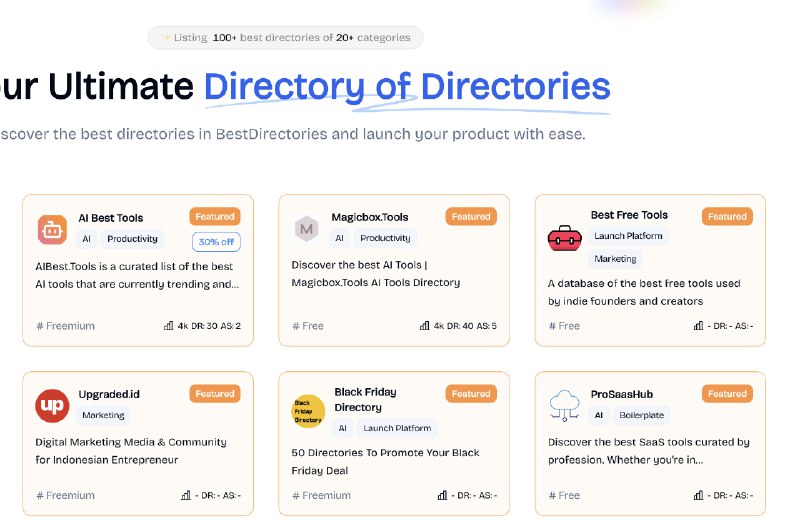
Task: Select the AI tag on Magicbox.Tools card
Action: (339, 238)
